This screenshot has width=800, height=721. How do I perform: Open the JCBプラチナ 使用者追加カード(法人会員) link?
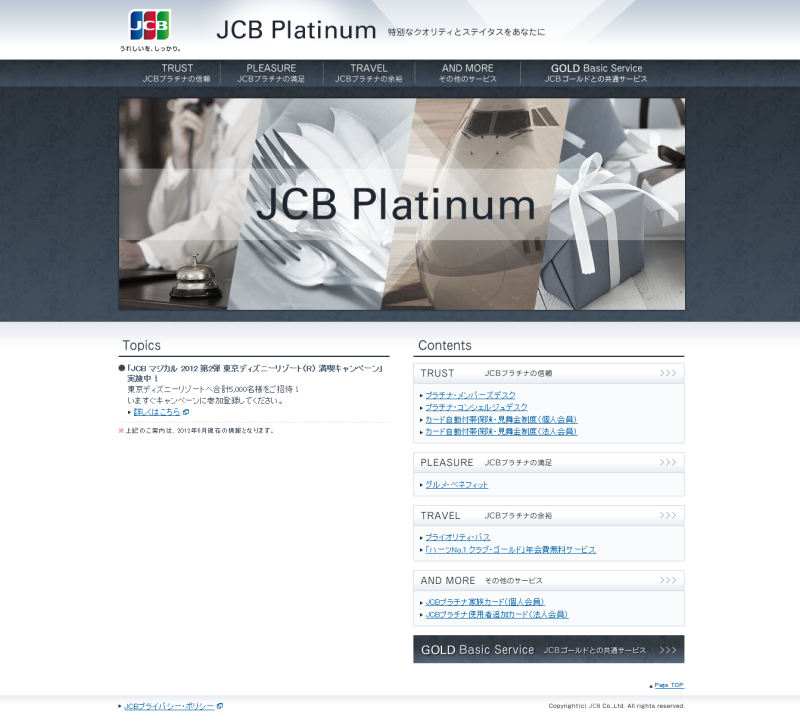click(x=496, y=614)
